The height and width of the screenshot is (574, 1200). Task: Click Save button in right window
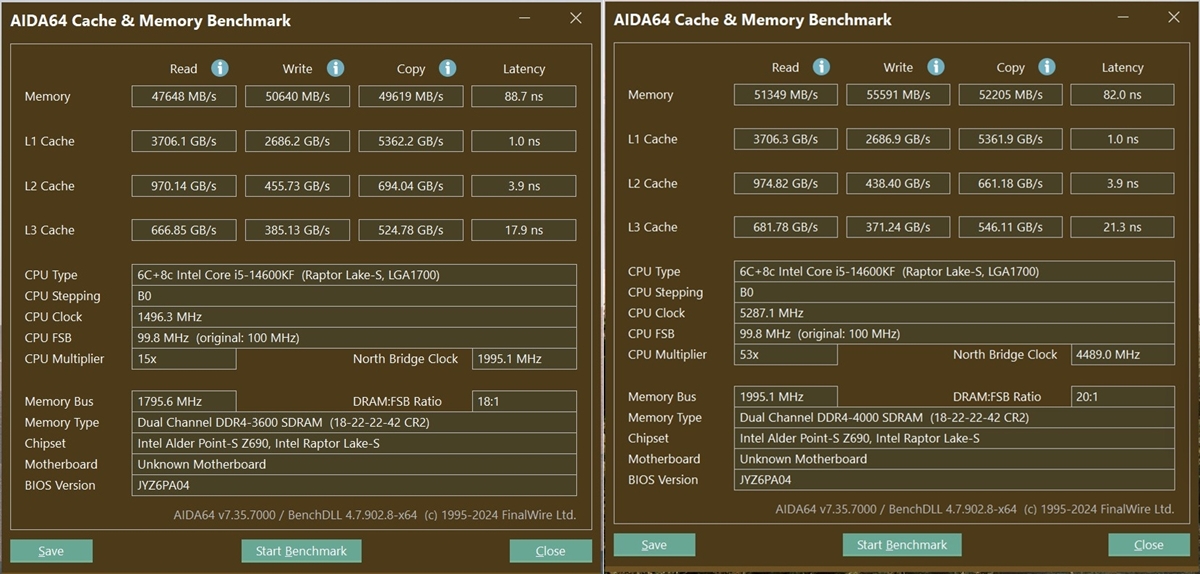pos(654,545)
